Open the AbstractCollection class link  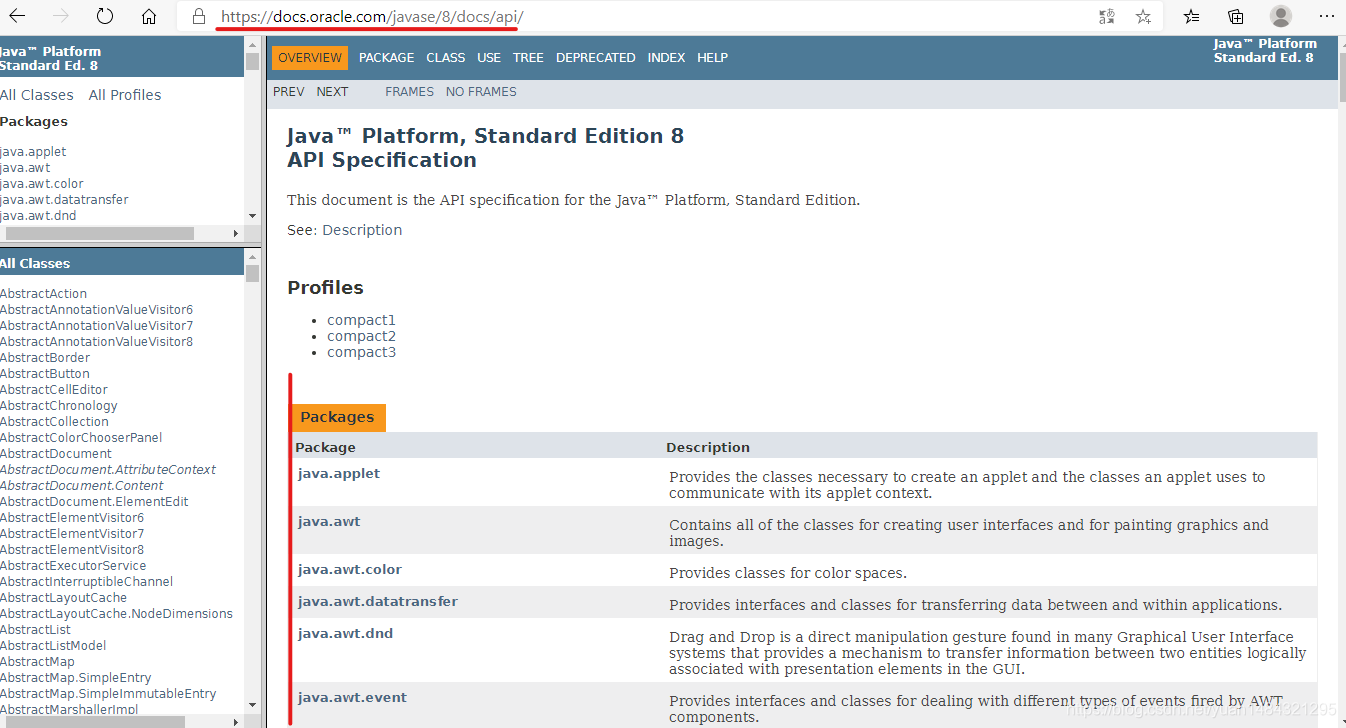pos(54,422)
